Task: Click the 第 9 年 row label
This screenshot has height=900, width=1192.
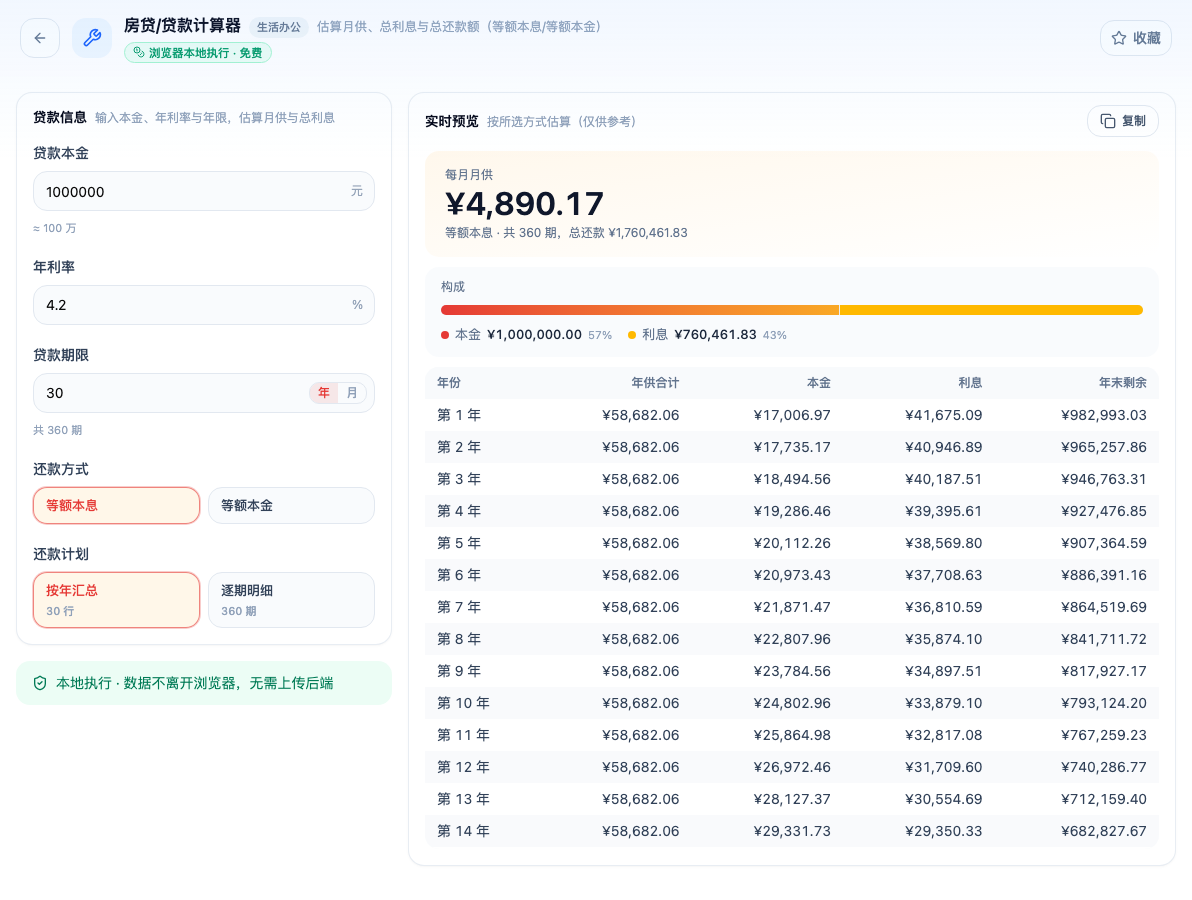Action: tap(459, 671)
